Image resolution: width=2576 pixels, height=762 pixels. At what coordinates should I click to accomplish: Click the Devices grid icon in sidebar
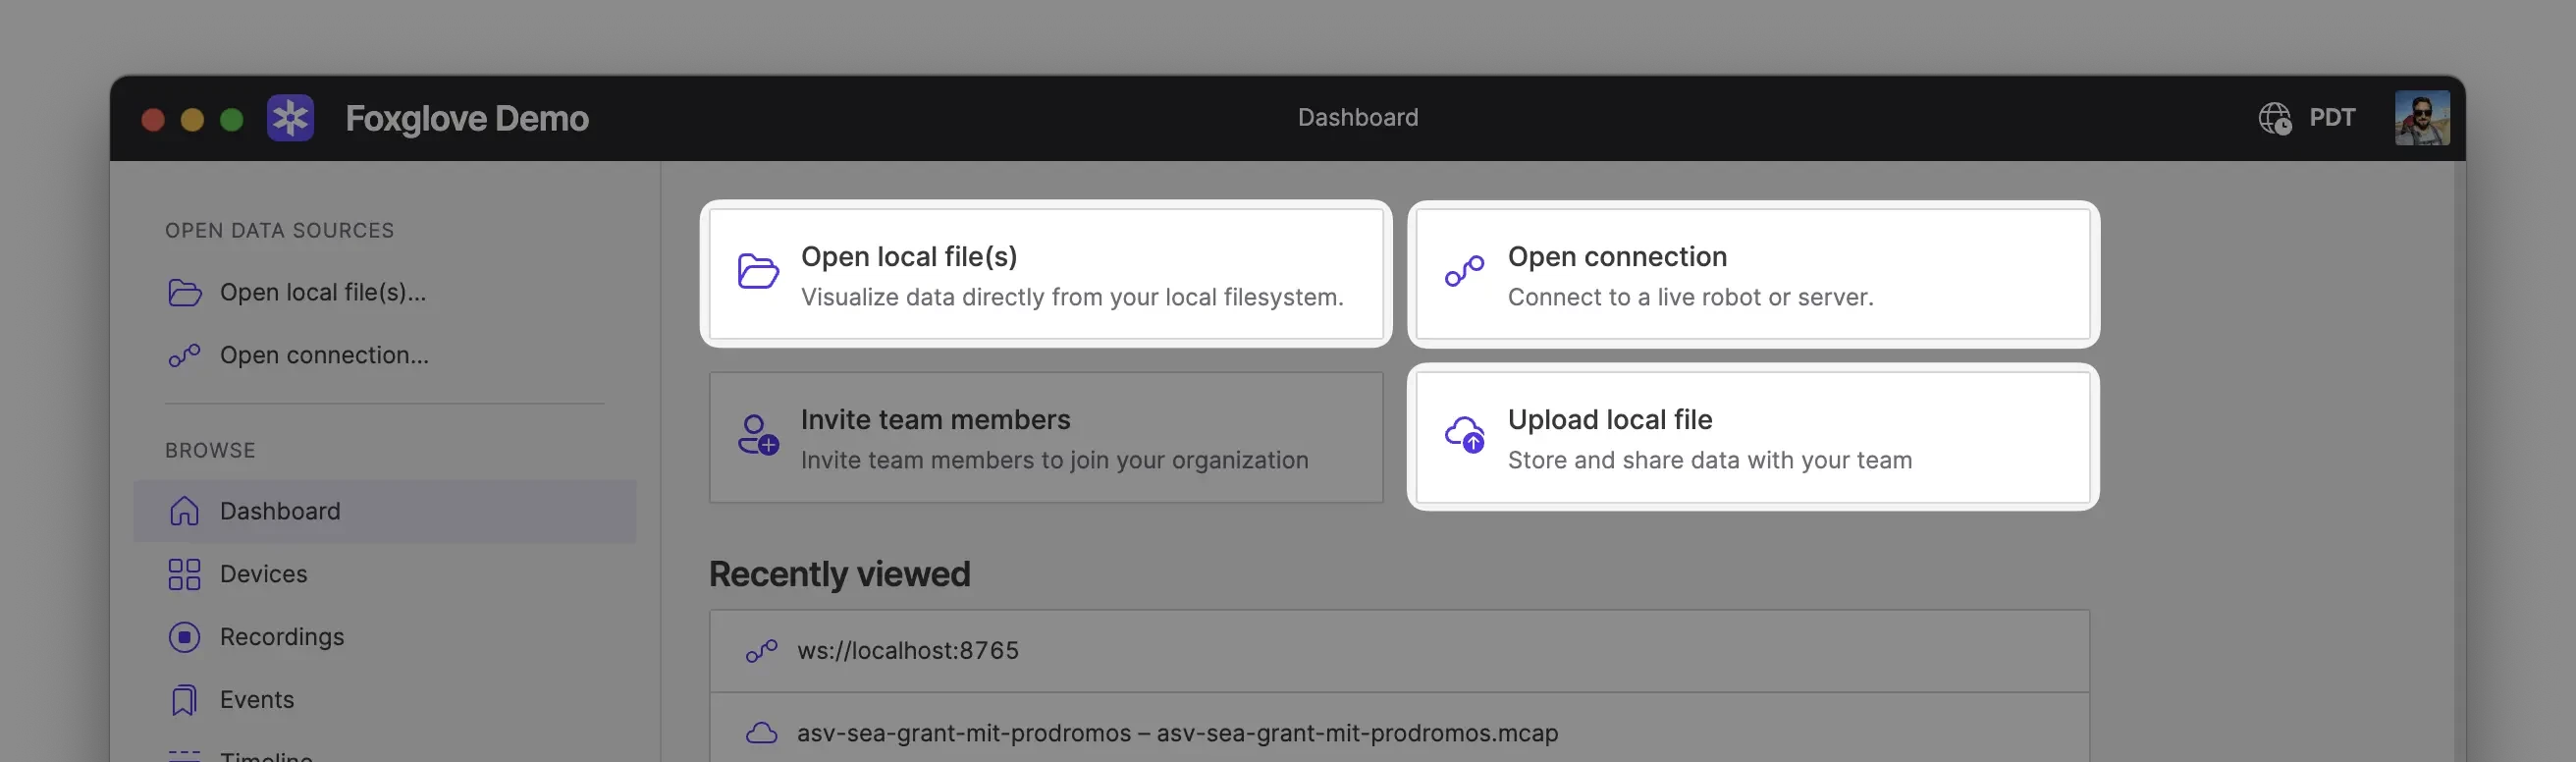(x=184, y=574)
